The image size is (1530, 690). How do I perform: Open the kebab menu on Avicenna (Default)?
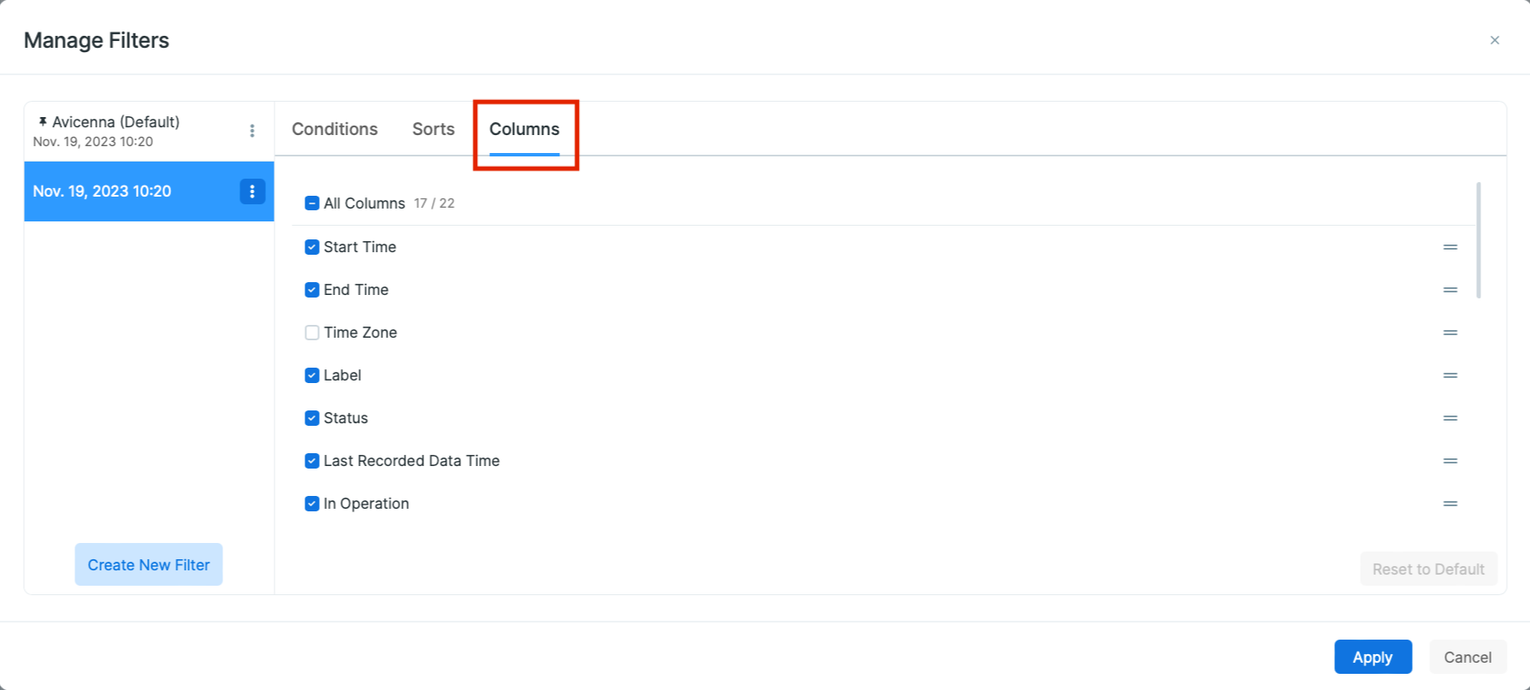(x=252, y=130)
